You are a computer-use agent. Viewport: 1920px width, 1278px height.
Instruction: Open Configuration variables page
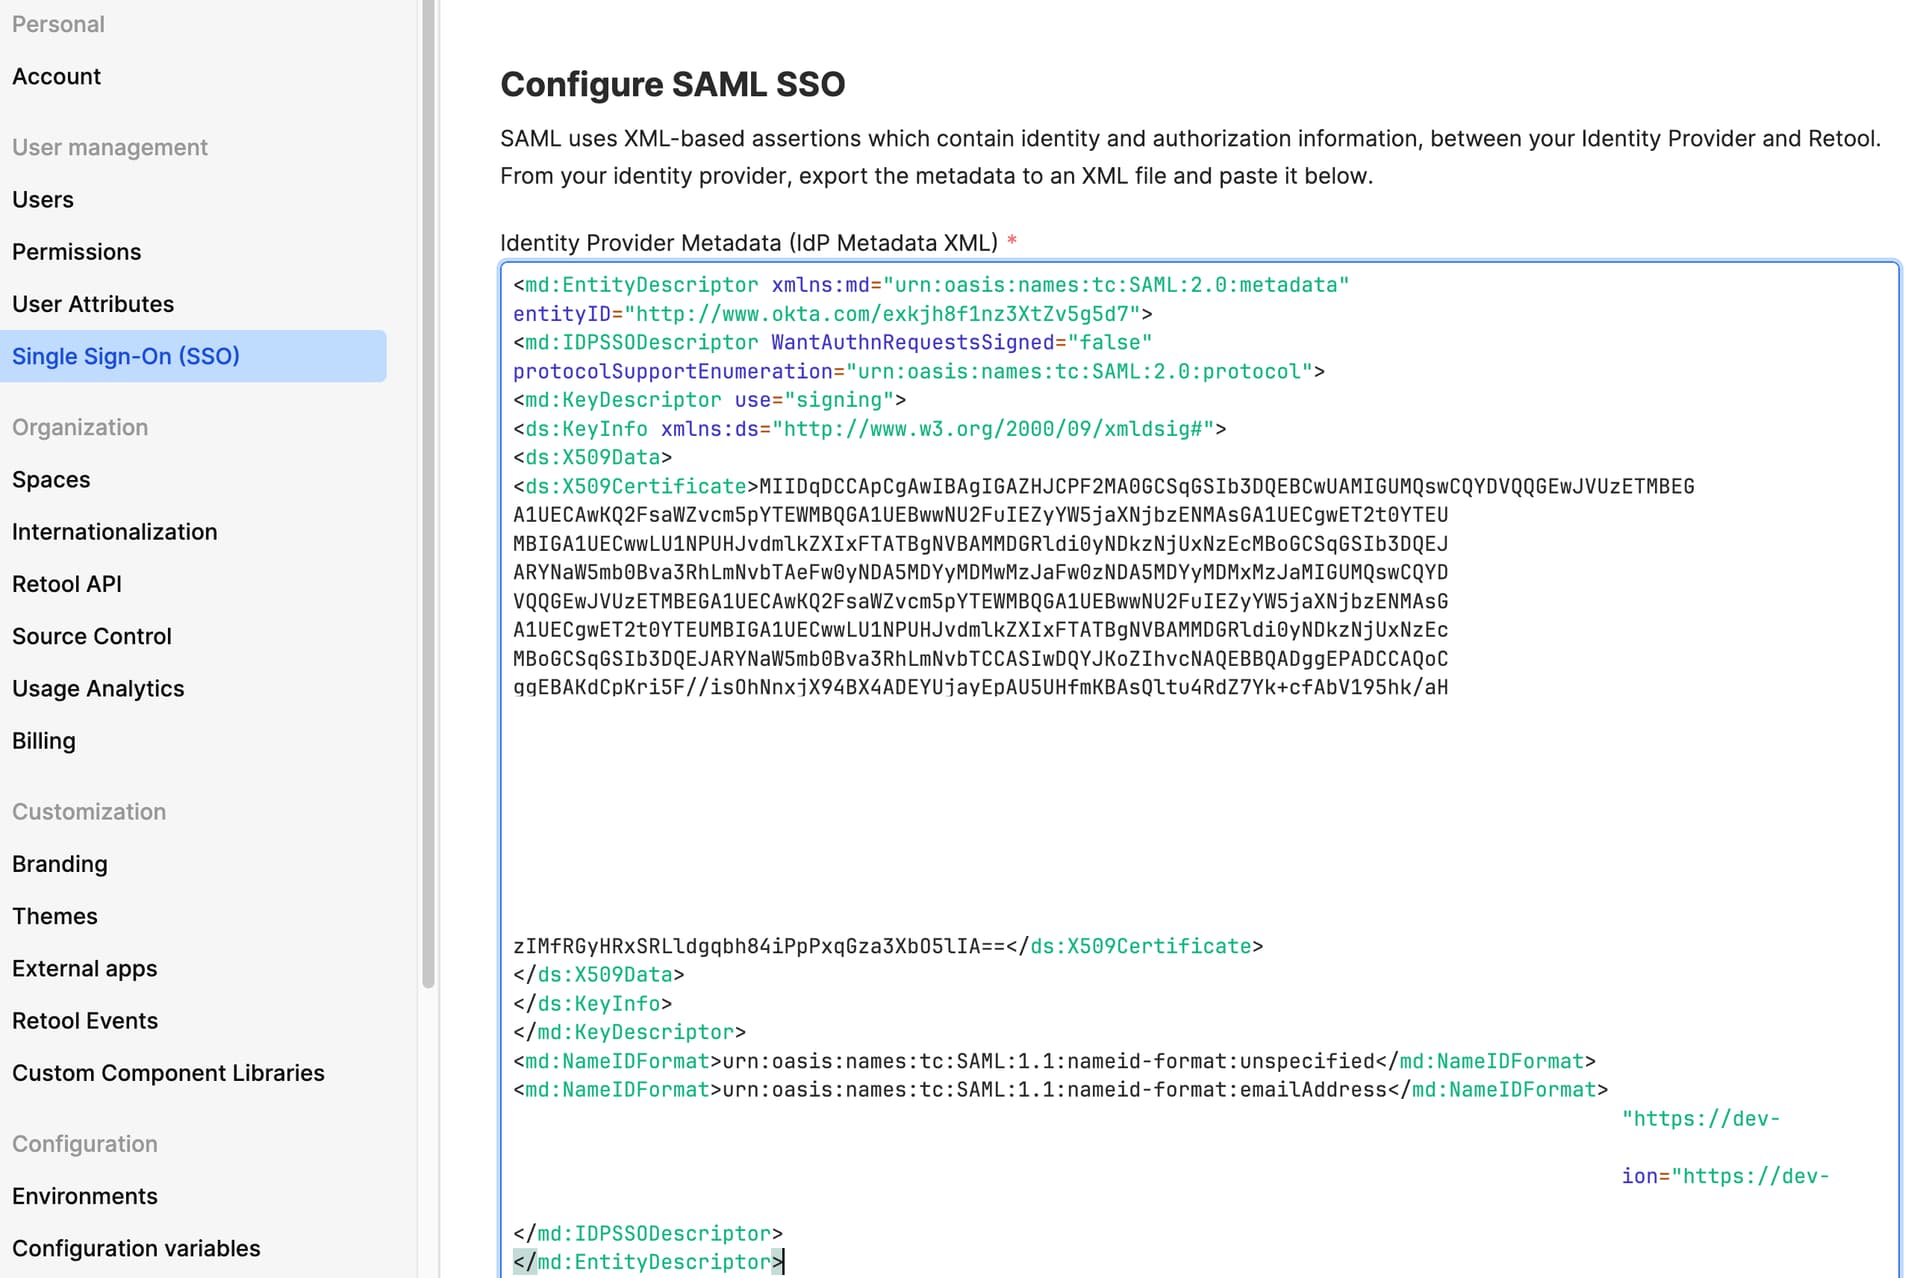pyautogui.click(x=136, y=1248)
